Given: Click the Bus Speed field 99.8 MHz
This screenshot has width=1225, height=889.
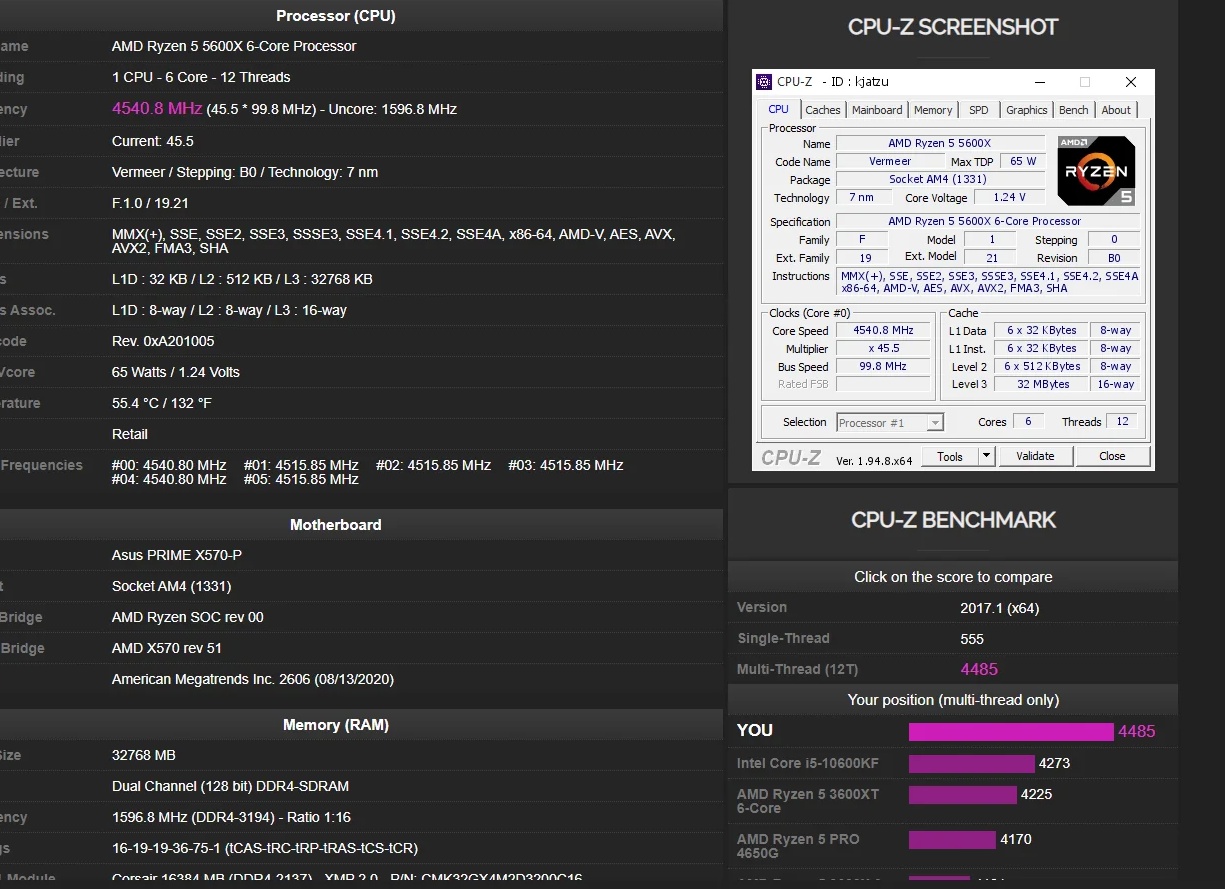Looking at the screenshot, I should [x=883, y=367].
